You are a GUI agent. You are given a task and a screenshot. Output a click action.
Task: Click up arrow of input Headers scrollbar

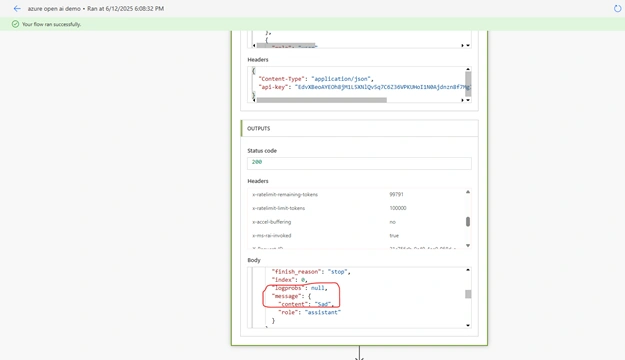(x=468, y=69)
